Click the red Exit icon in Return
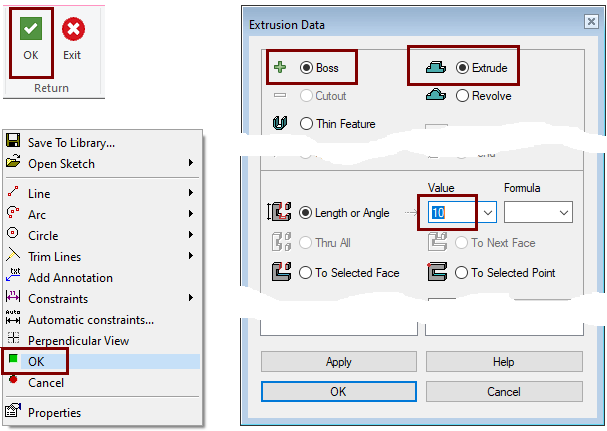Image resolution: width=607 pixels, height=431 pixels. pos(72,31)
